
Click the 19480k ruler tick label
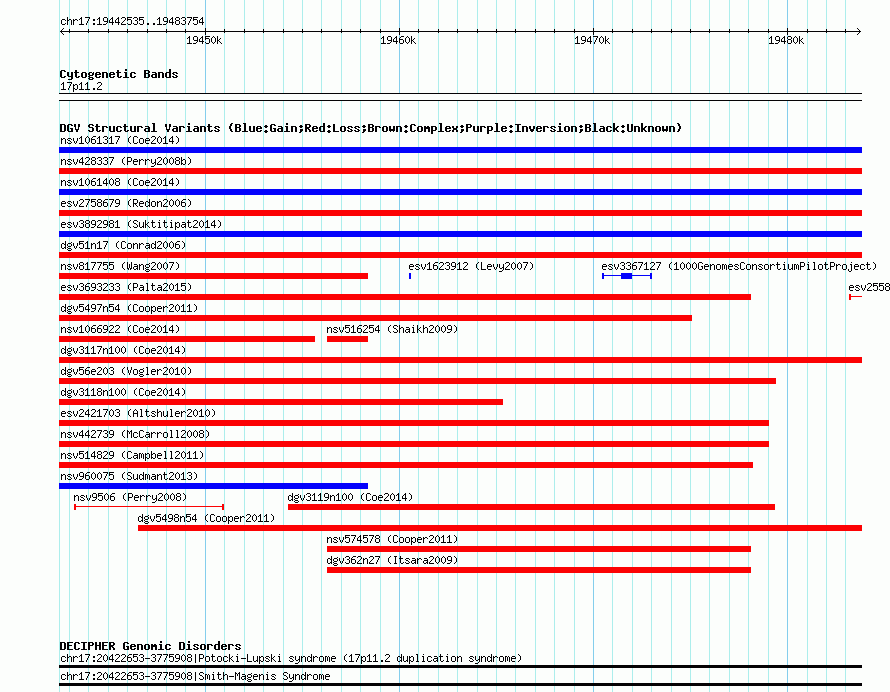[x=786, y=40]
